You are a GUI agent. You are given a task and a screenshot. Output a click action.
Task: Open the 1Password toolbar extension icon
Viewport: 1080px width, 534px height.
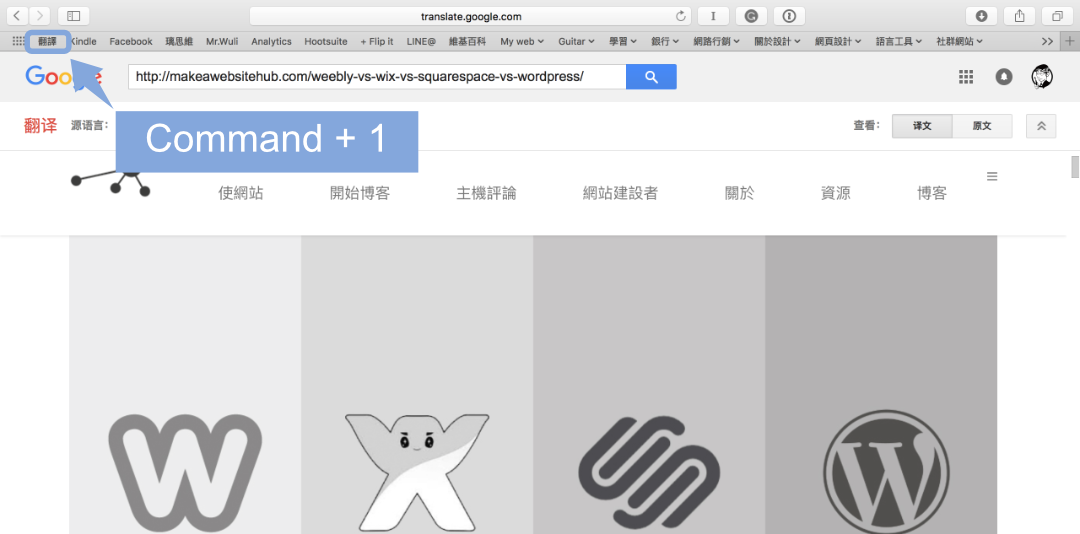point(789,16)
